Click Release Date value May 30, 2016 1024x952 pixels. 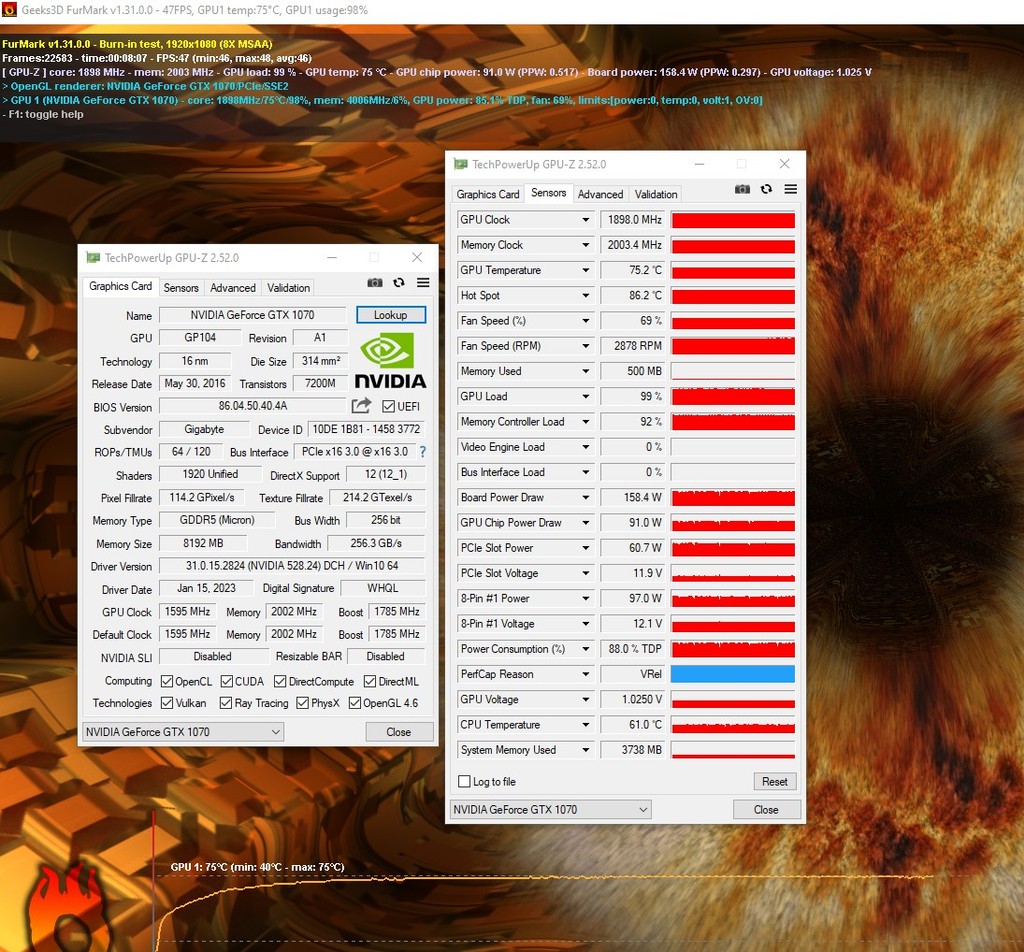tap(195, 383)
